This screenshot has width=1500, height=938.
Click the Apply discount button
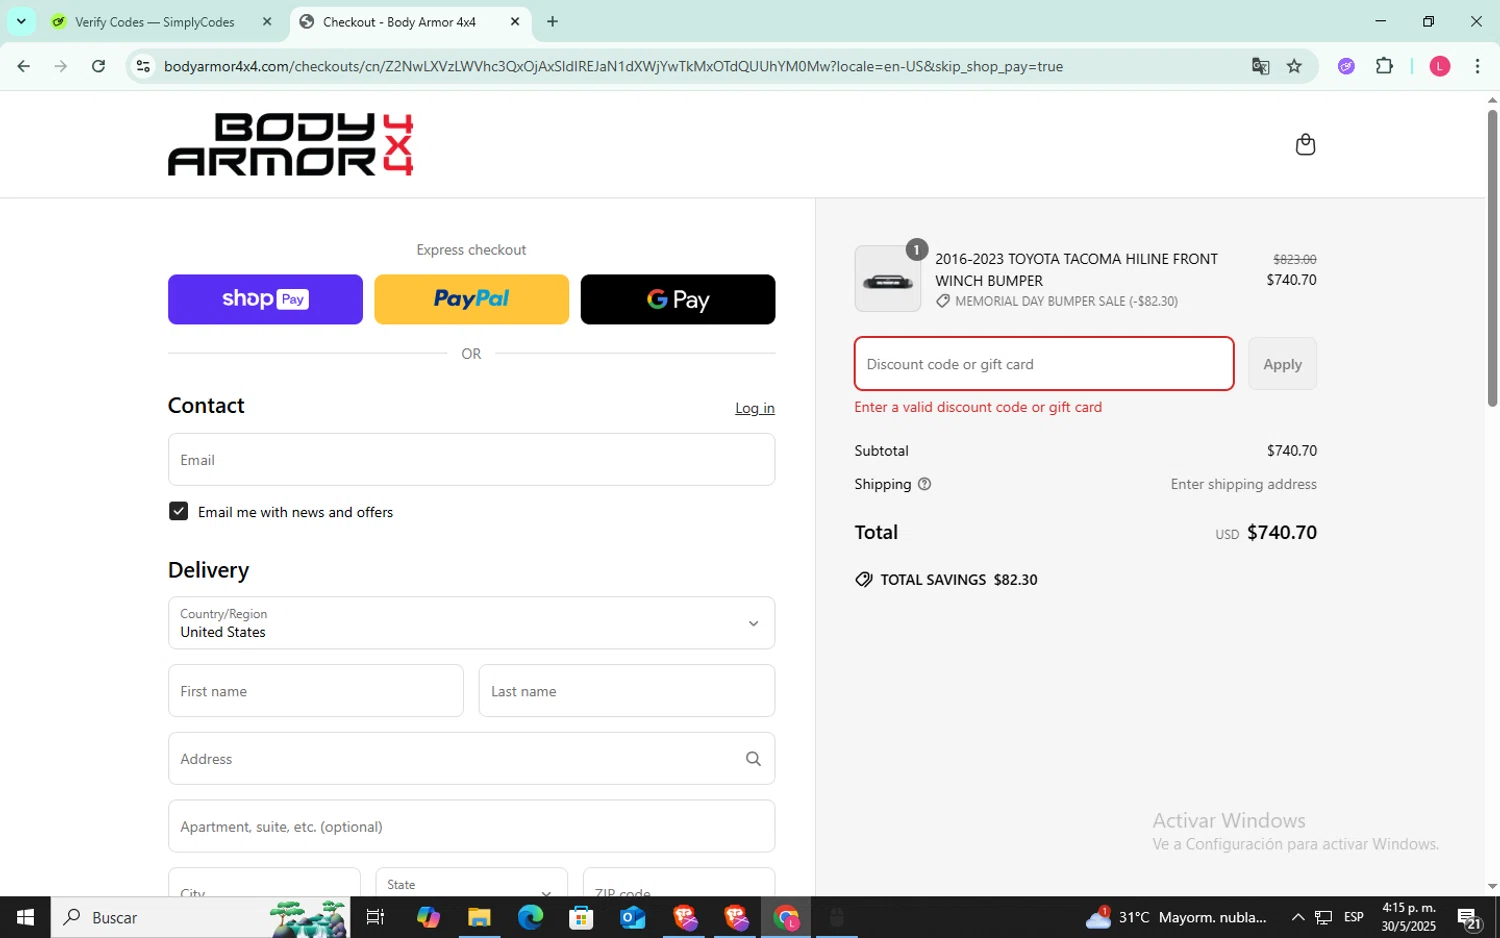1282,364
